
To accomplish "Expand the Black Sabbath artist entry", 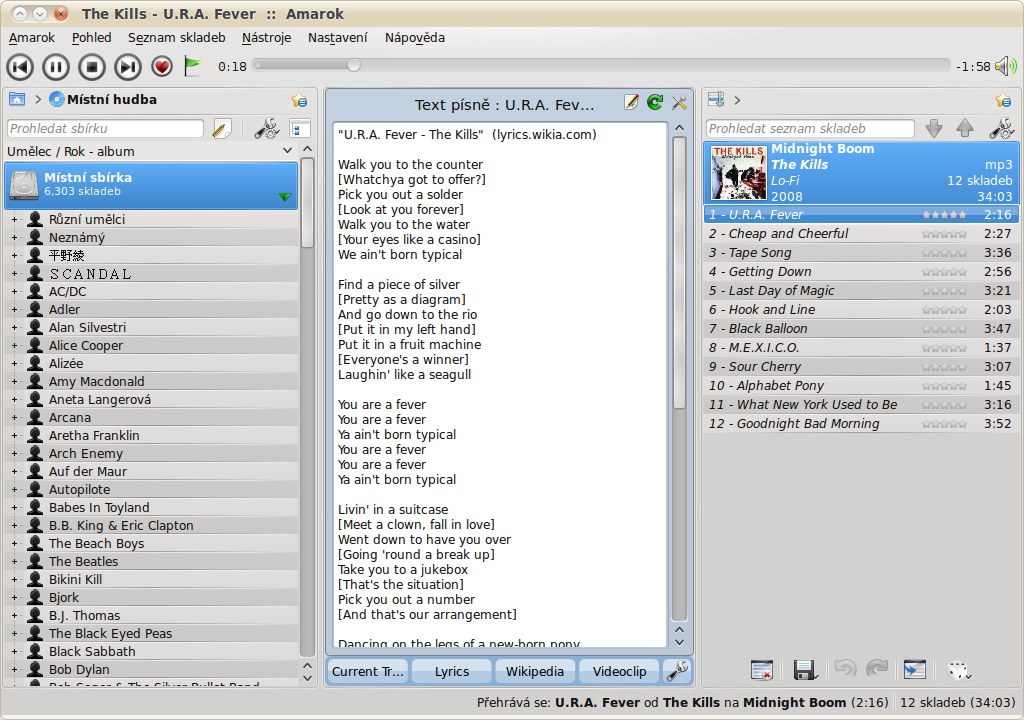I will [14, 651].
